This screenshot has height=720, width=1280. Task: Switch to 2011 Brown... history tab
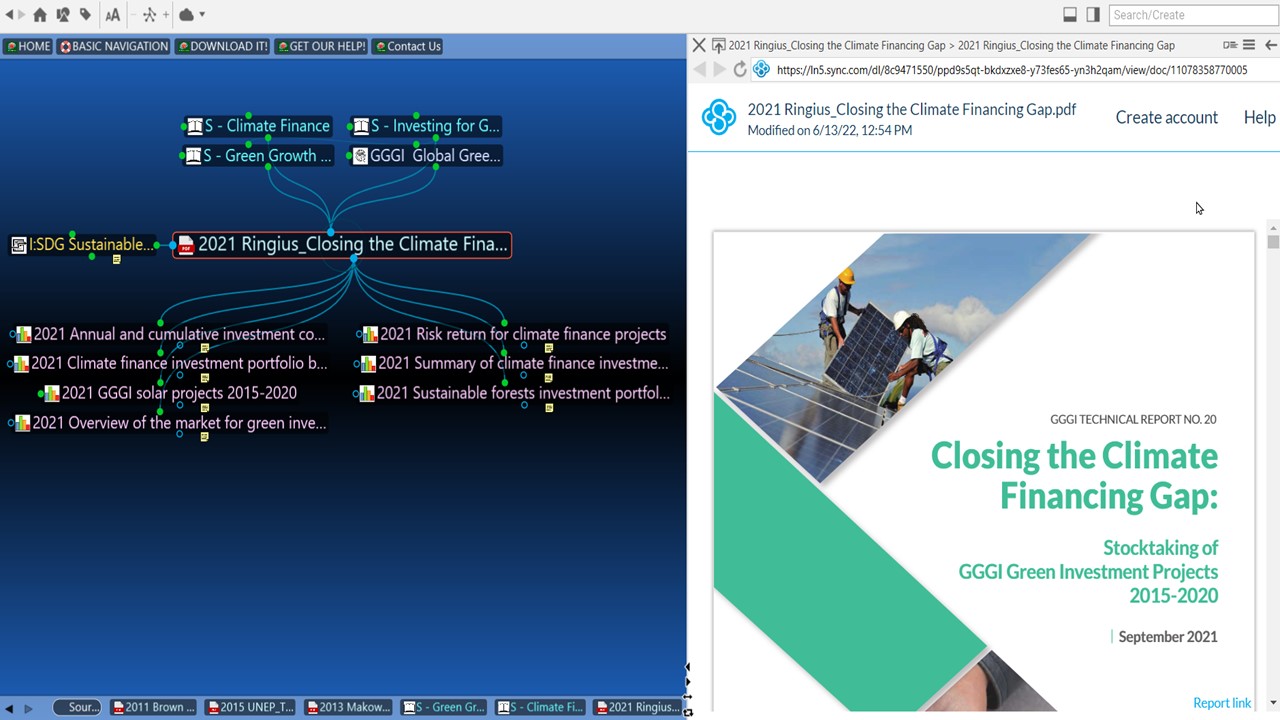pos(154,707)
